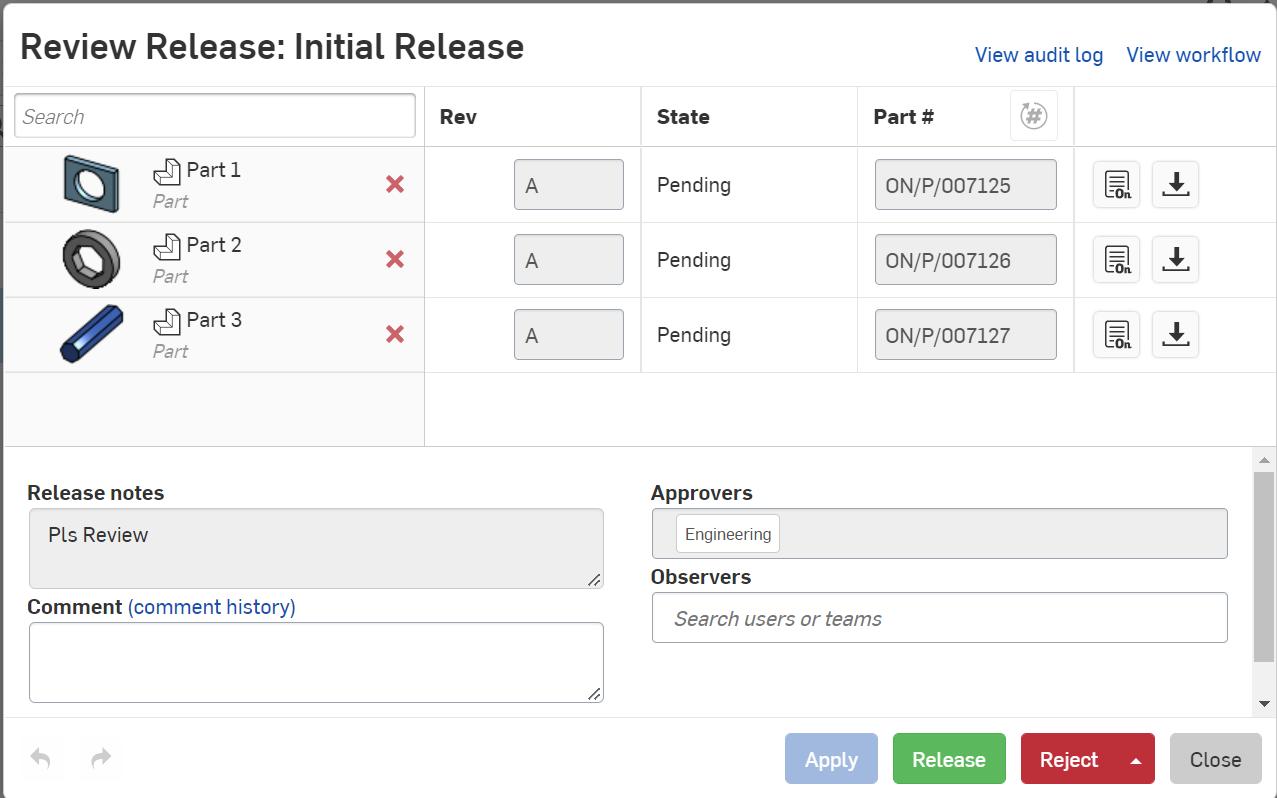This screenshot has height=798, width=1277.
Task: Click the Apply button
Action: click(831, 759)
